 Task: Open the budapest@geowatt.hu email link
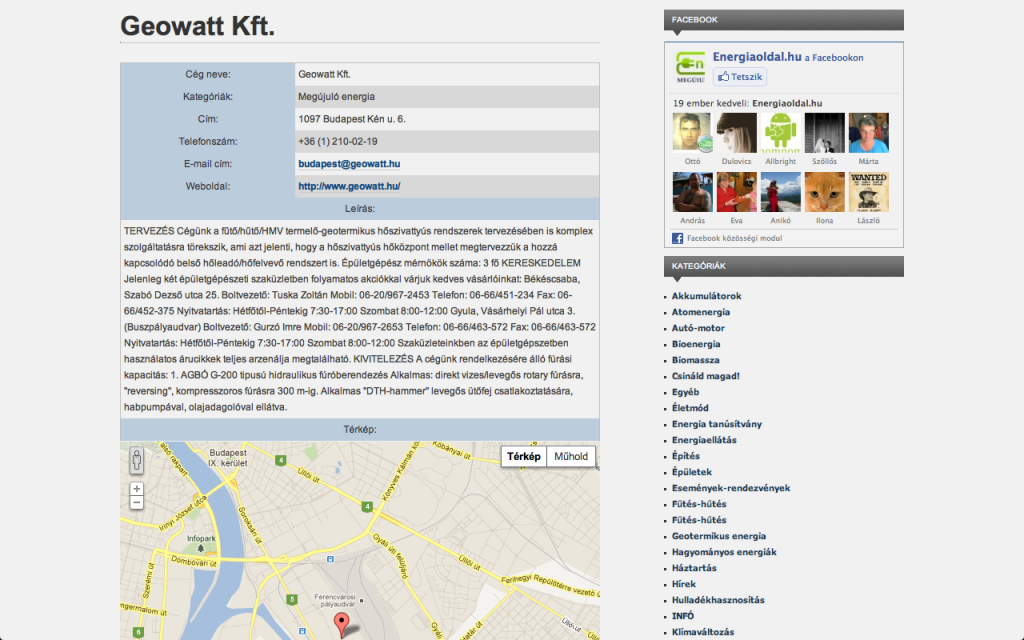pos(349,163)
